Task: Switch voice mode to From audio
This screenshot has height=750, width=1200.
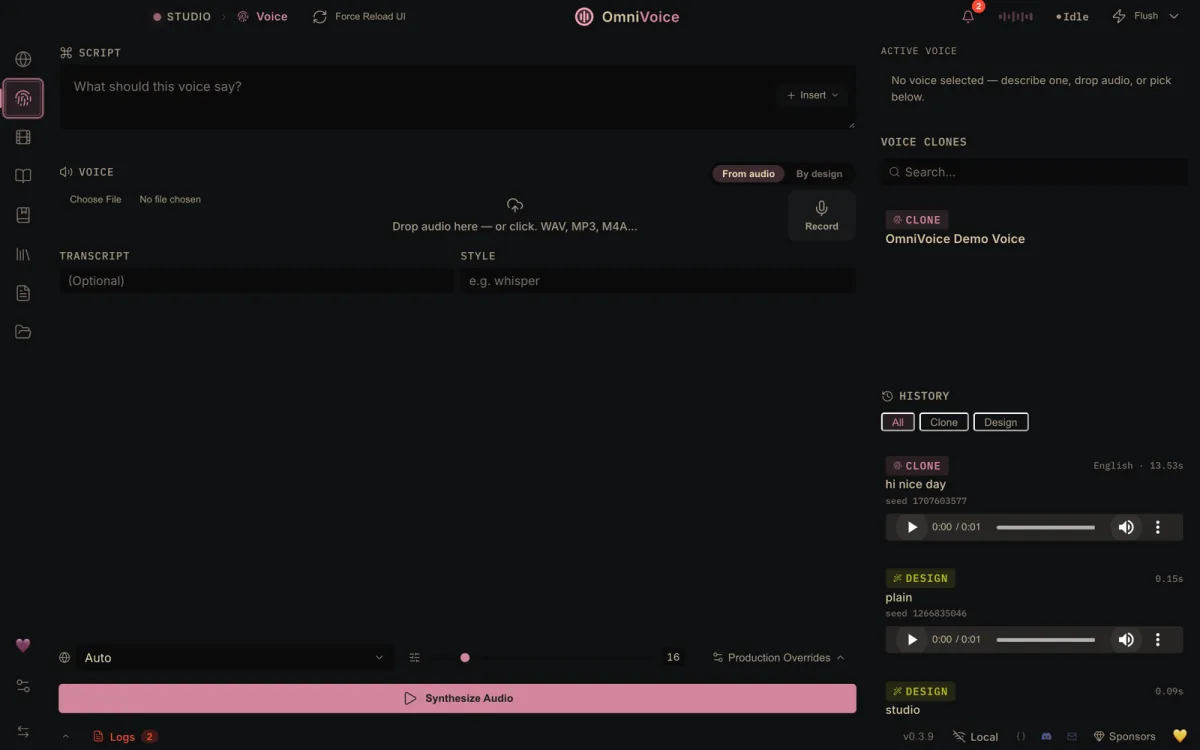Action: coord(748,174)
